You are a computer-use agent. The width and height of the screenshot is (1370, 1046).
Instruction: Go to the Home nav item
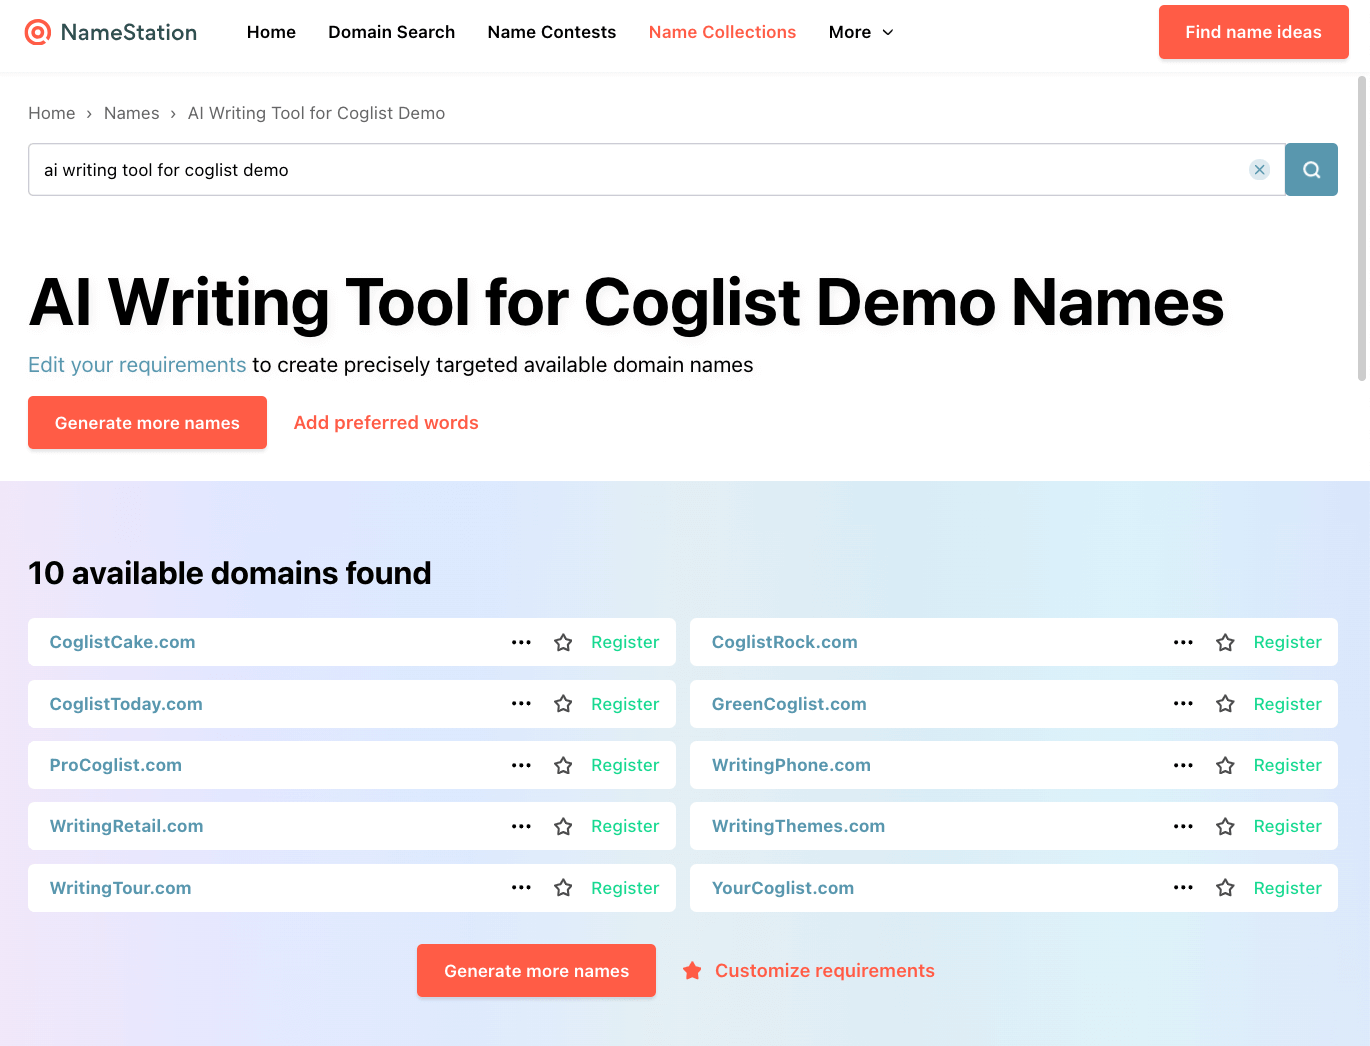pos(271,32)
